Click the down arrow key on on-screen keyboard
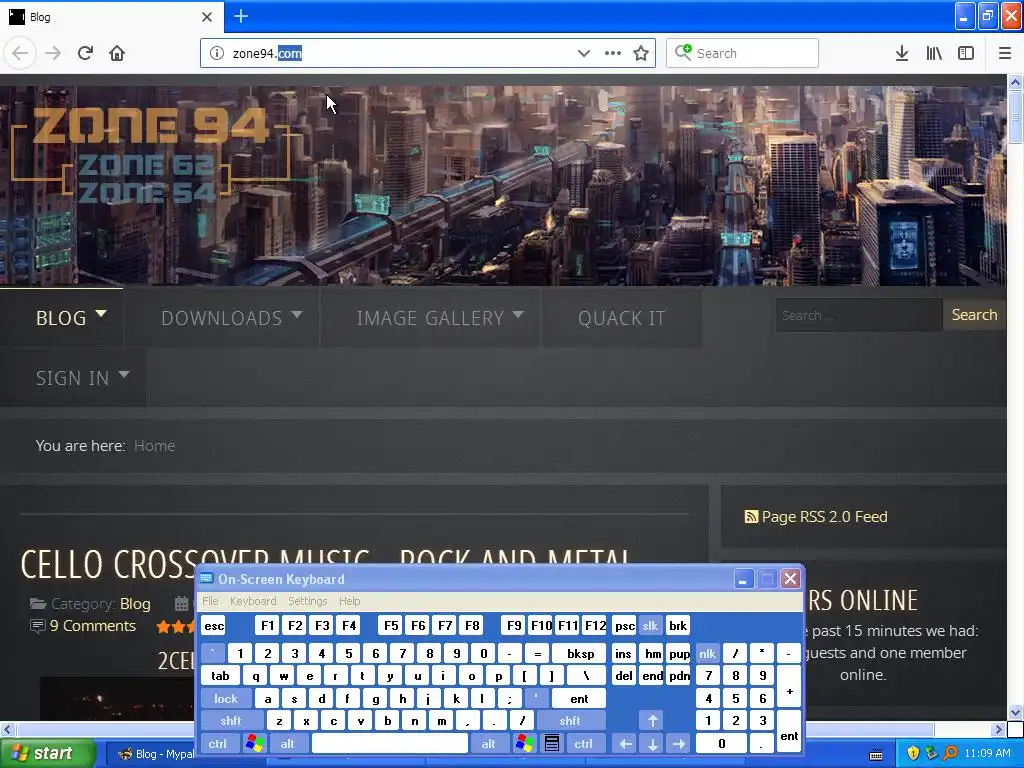 click(652, 743)
